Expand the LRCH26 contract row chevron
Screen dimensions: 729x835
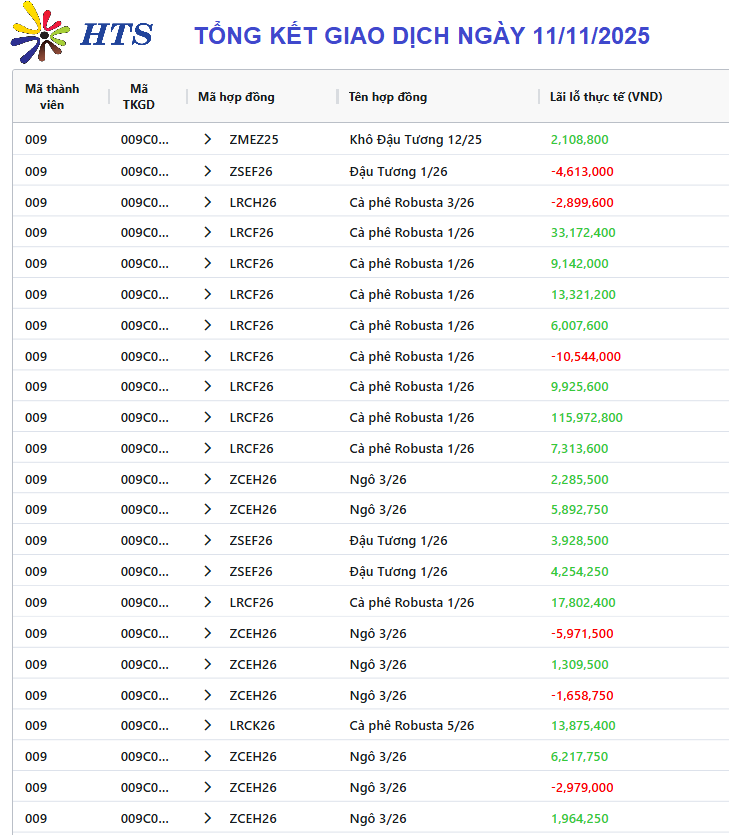tap(207, 202)
